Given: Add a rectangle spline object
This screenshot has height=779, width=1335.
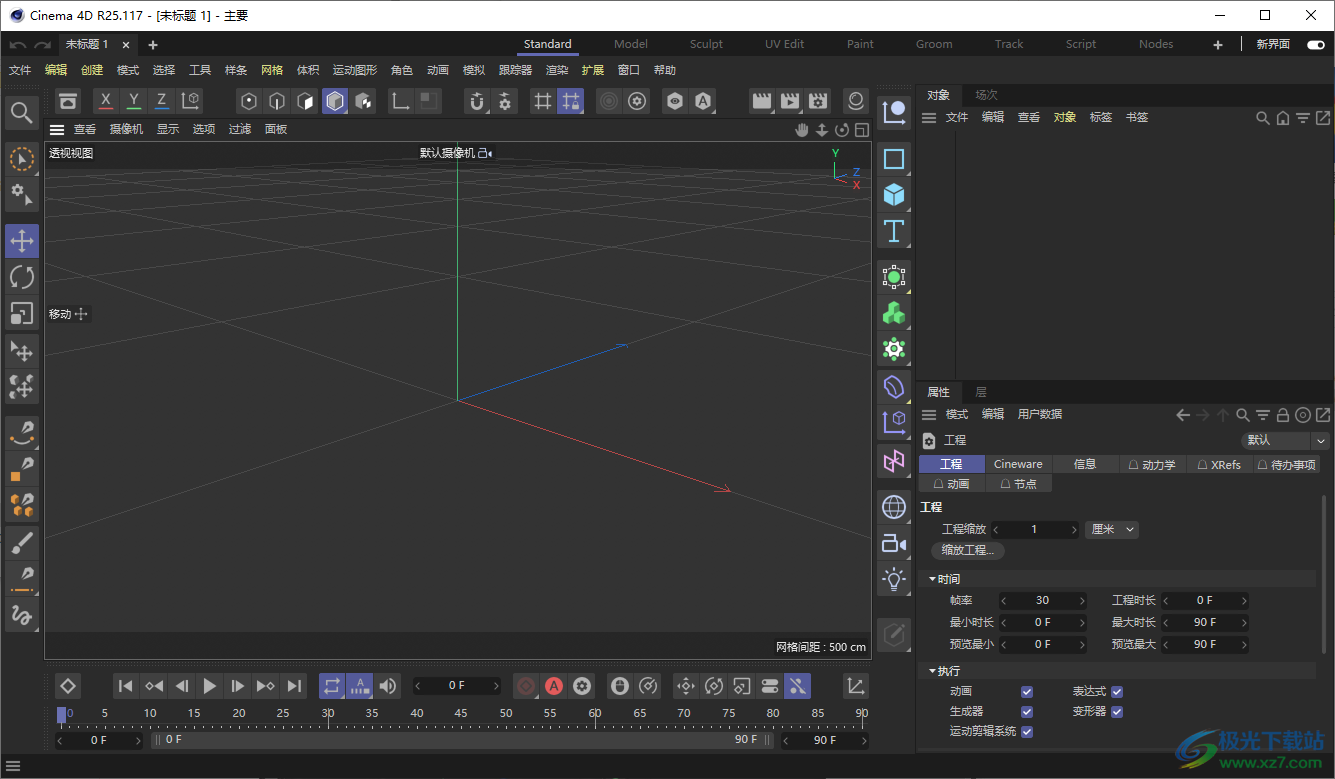Looking at the screenshot, I should [894, 159].
